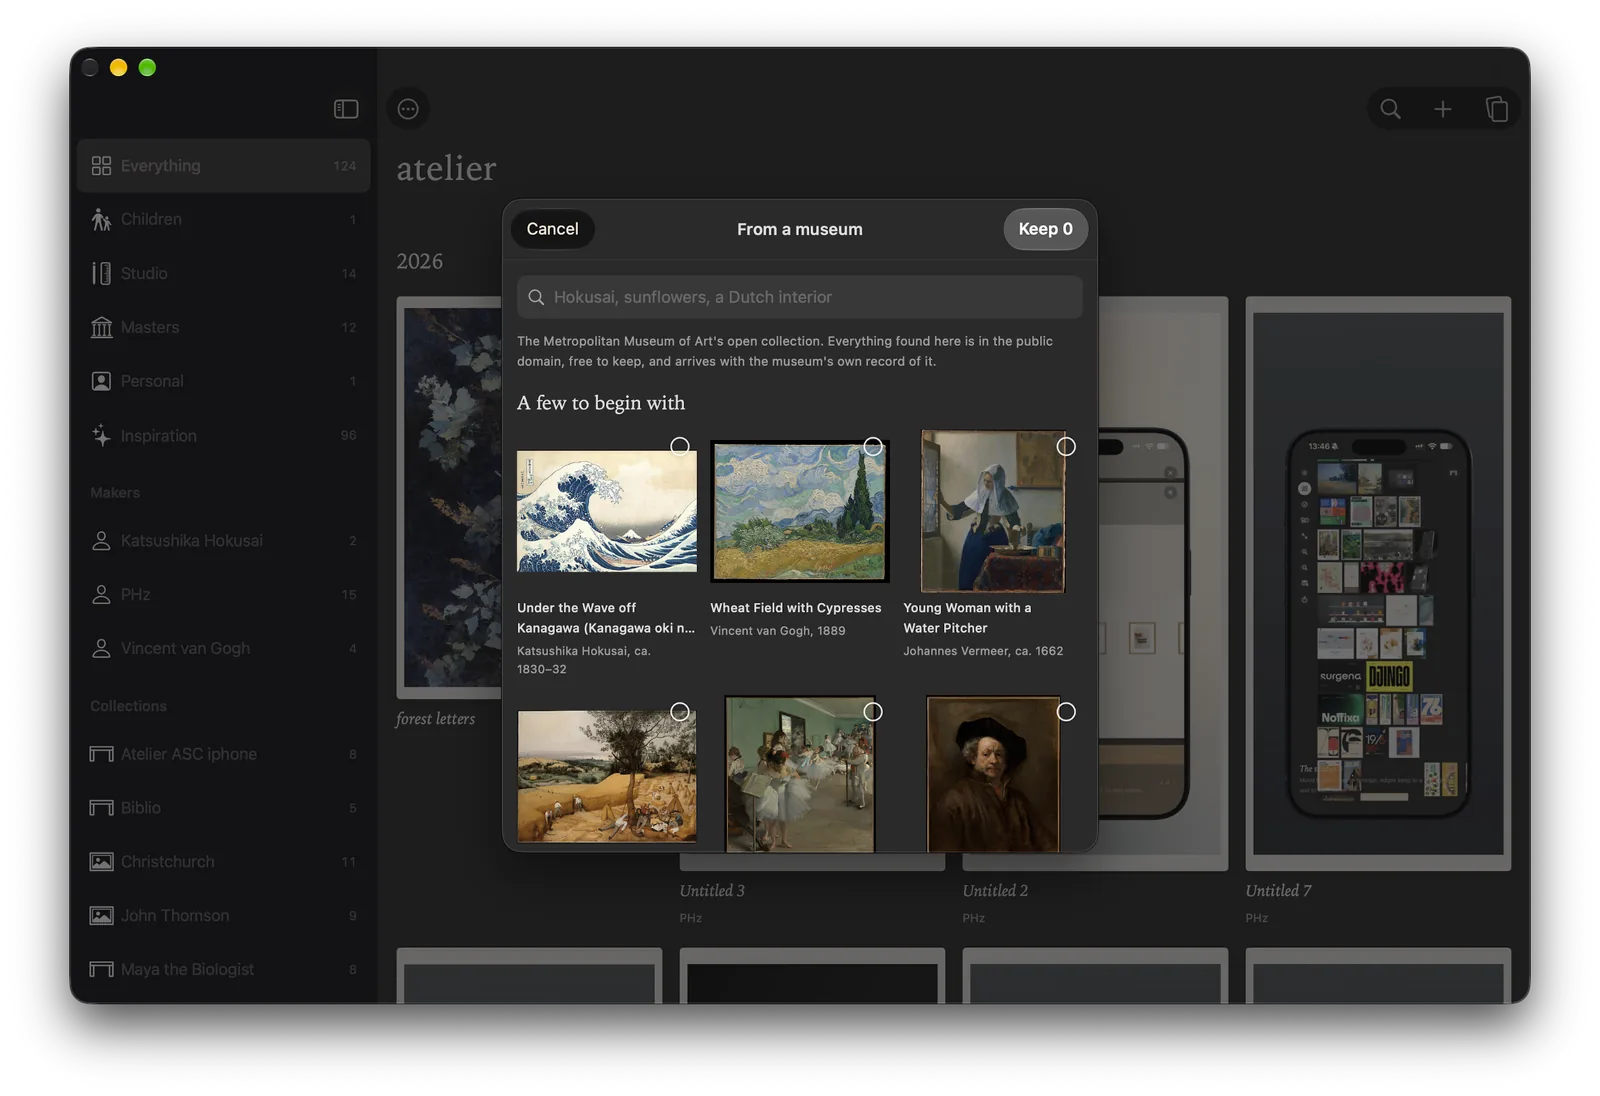Open the Children sidebar category

tap(224, 220)
